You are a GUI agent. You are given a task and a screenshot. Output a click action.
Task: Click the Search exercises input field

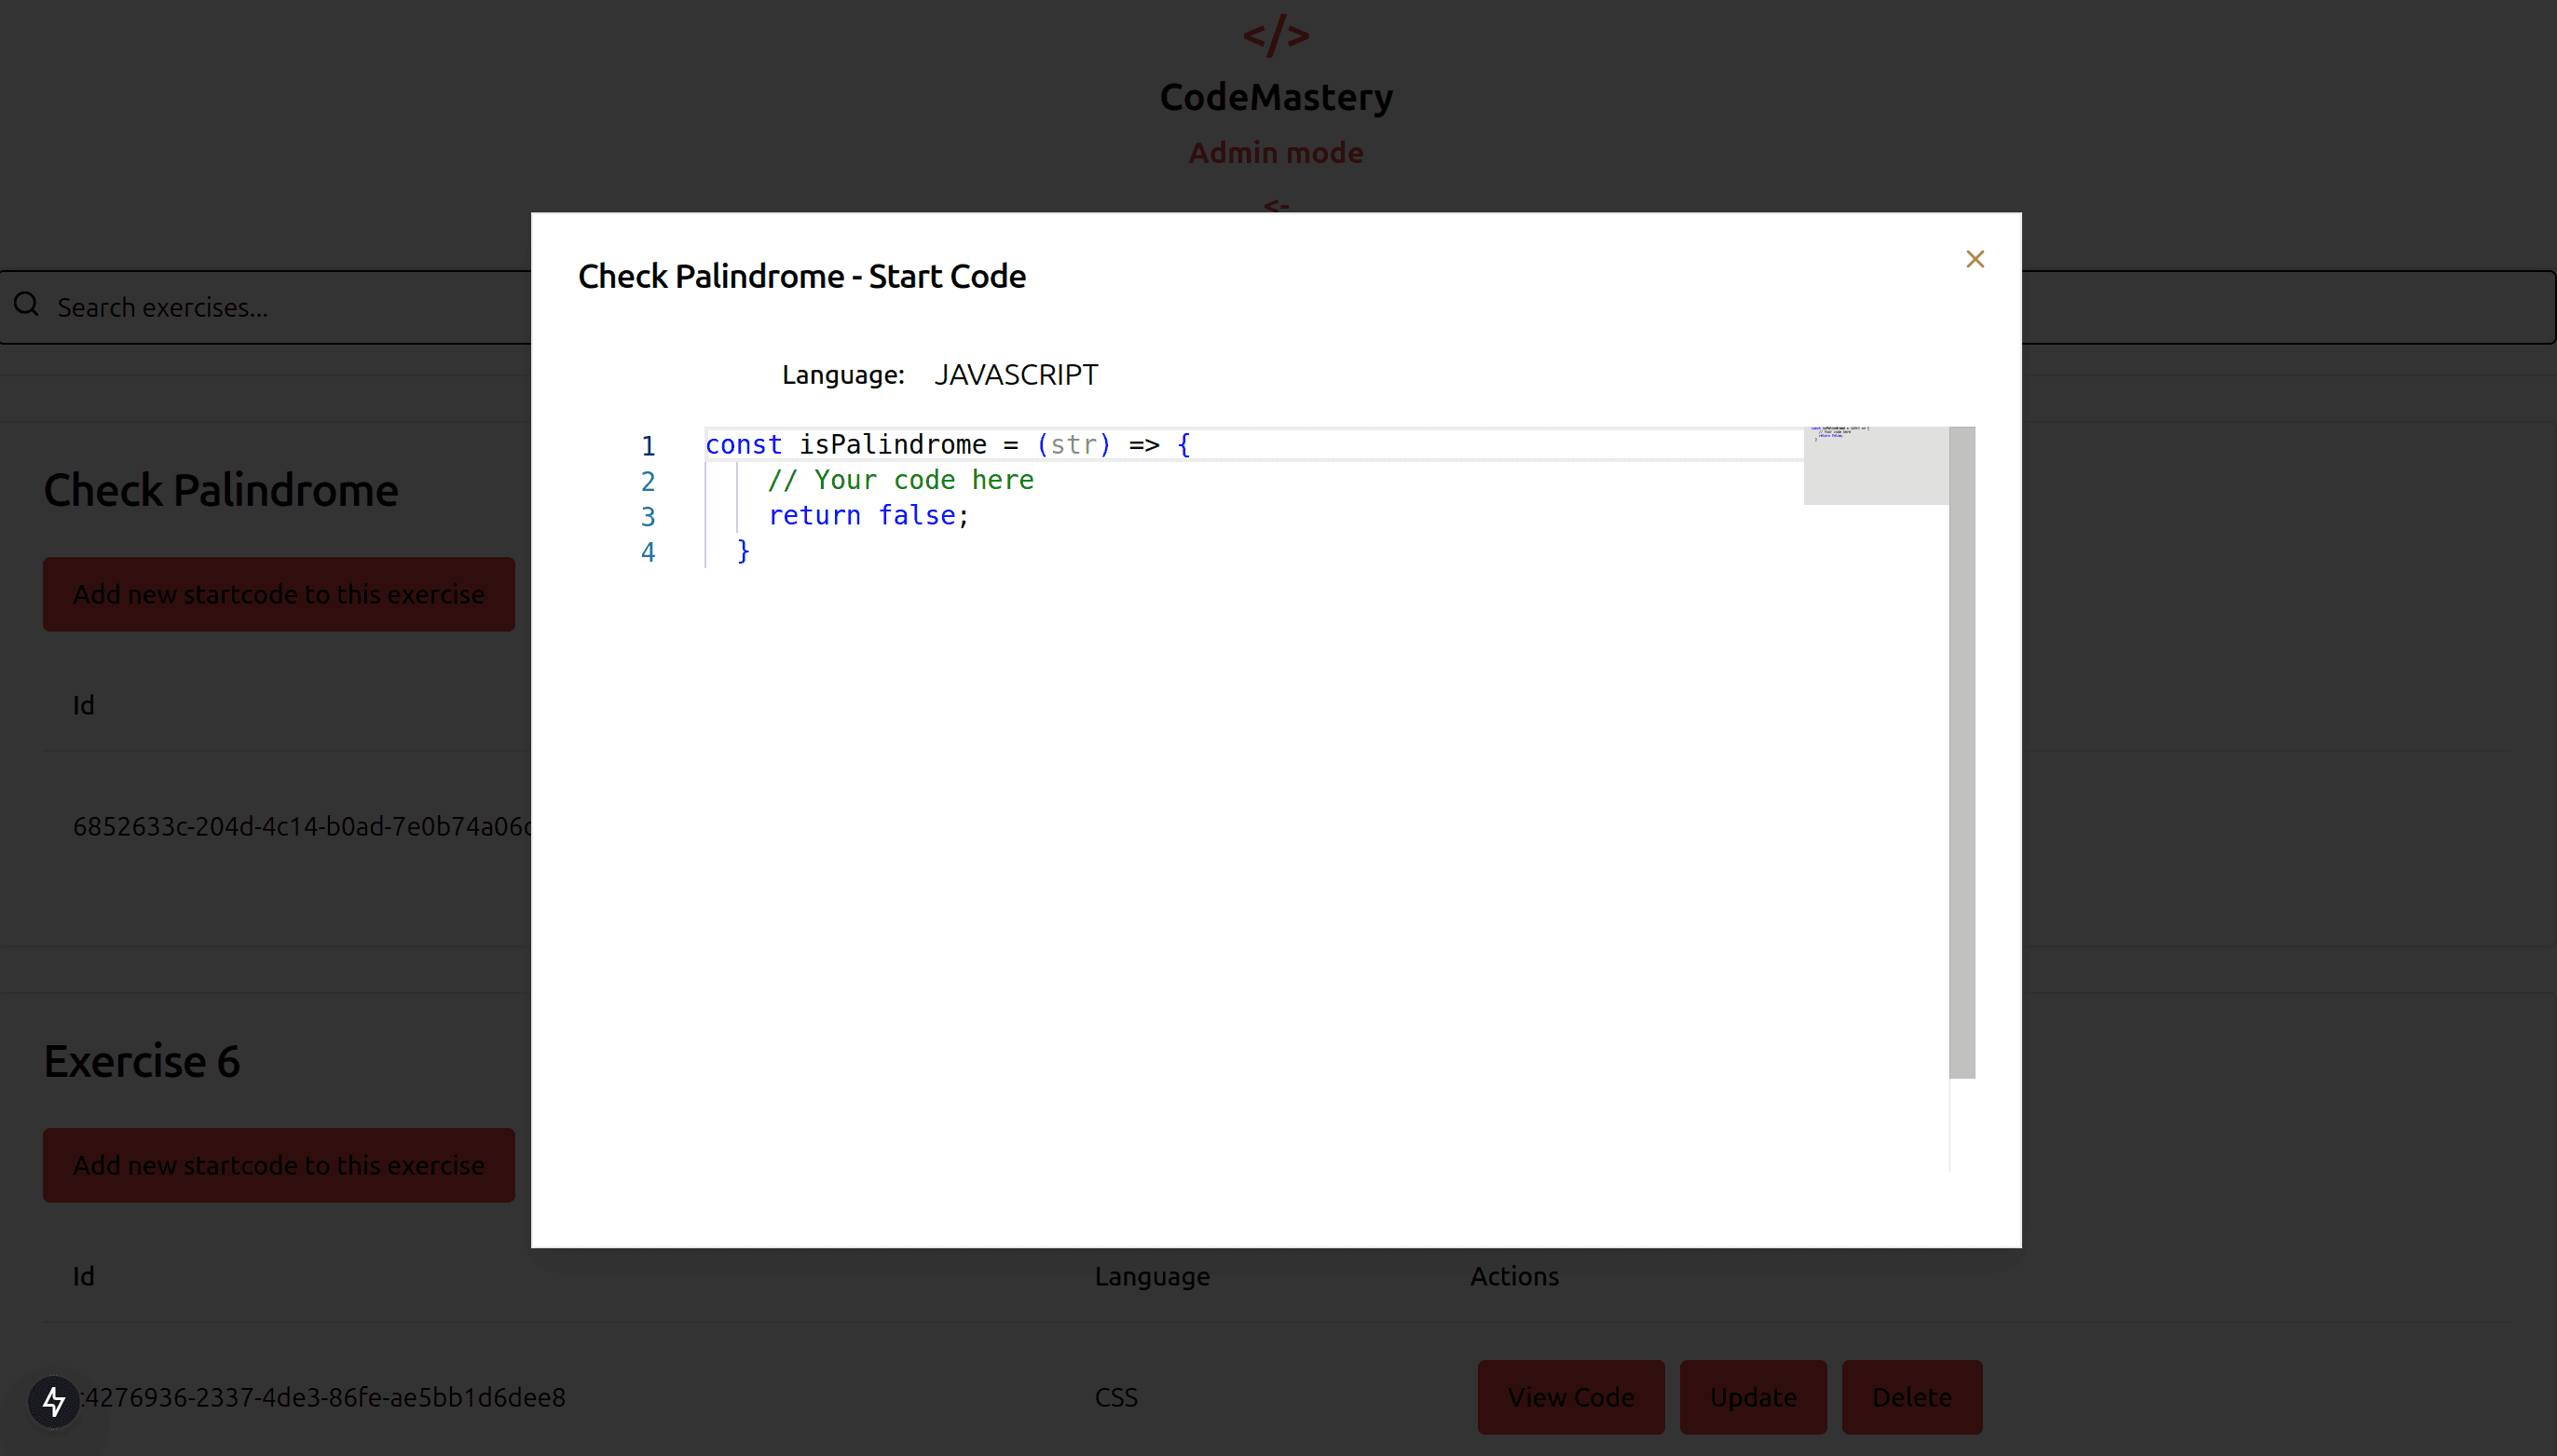(300, 306)
